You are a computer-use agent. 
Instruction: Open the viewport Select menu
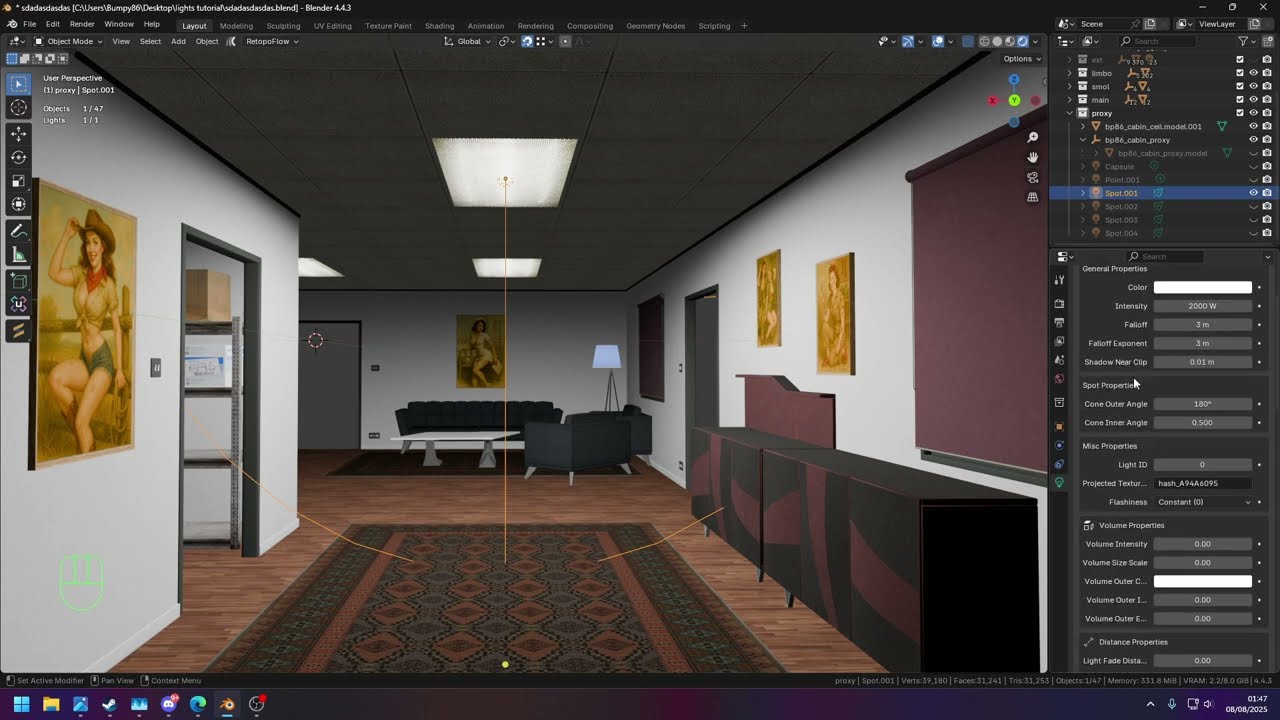(150, 41)
